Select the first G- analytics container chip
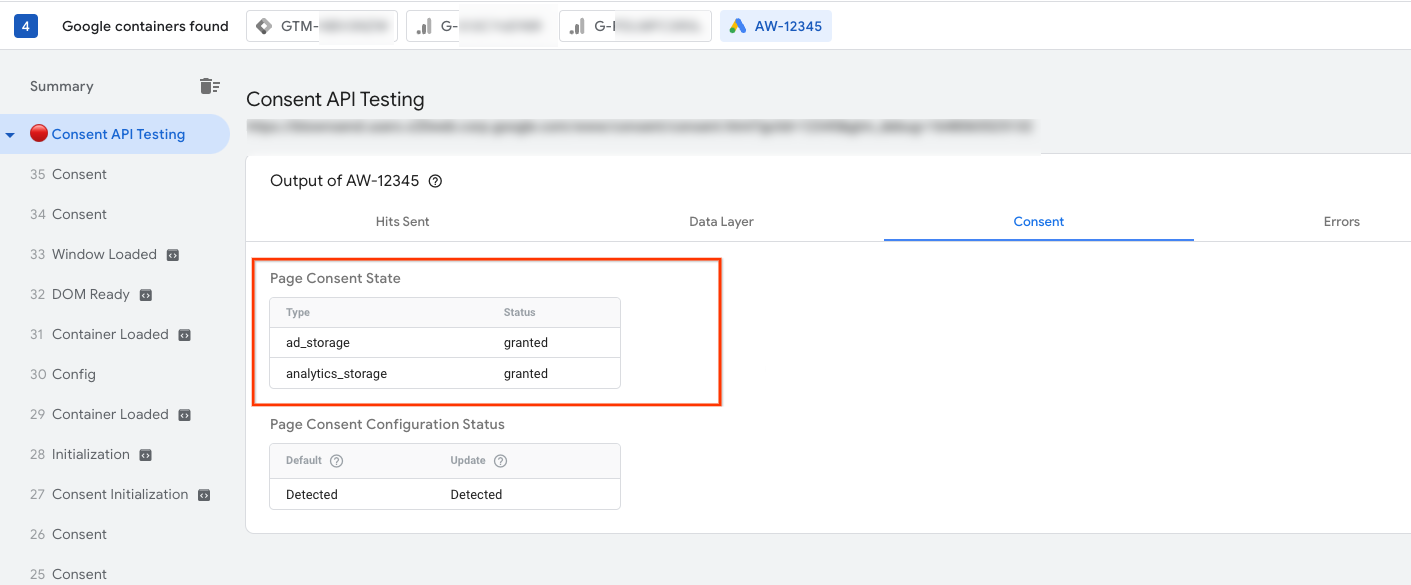This screenshot has width=1411, height=585. pyautogui.click(x=479, y=26)
